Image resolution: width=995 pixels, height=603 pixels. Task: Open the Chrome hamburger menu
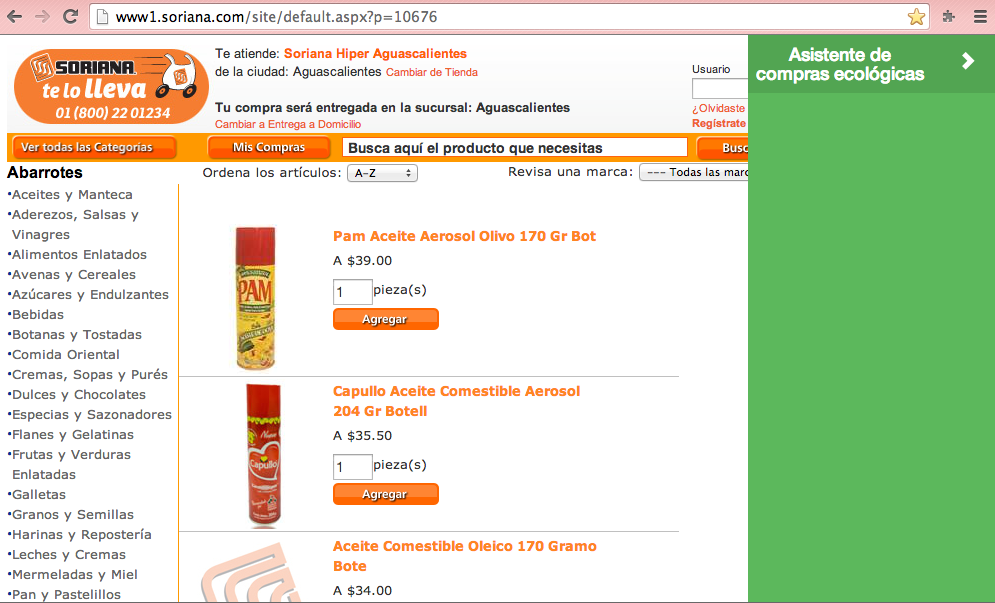coord(980,17)
